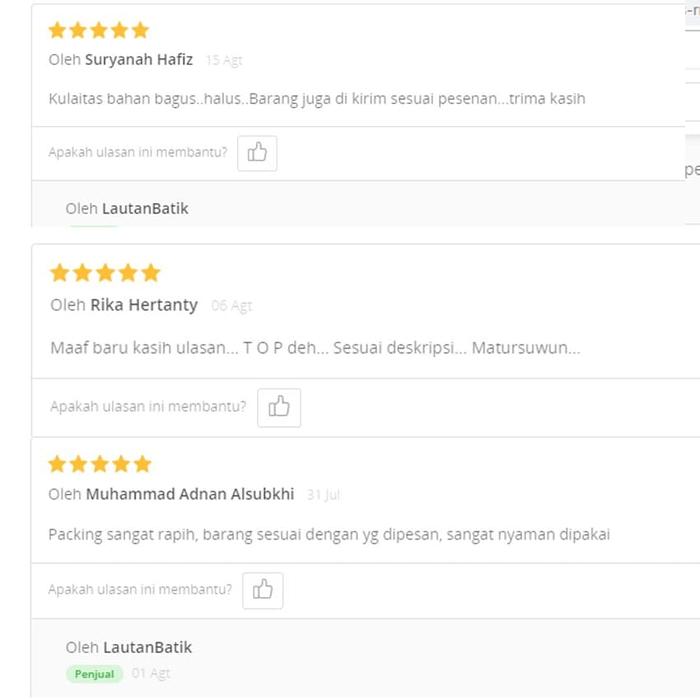Screen dimensions: 700x700
Task: Like Rika Hertanty's review with thumbs-up
Action: coord(279,407)
